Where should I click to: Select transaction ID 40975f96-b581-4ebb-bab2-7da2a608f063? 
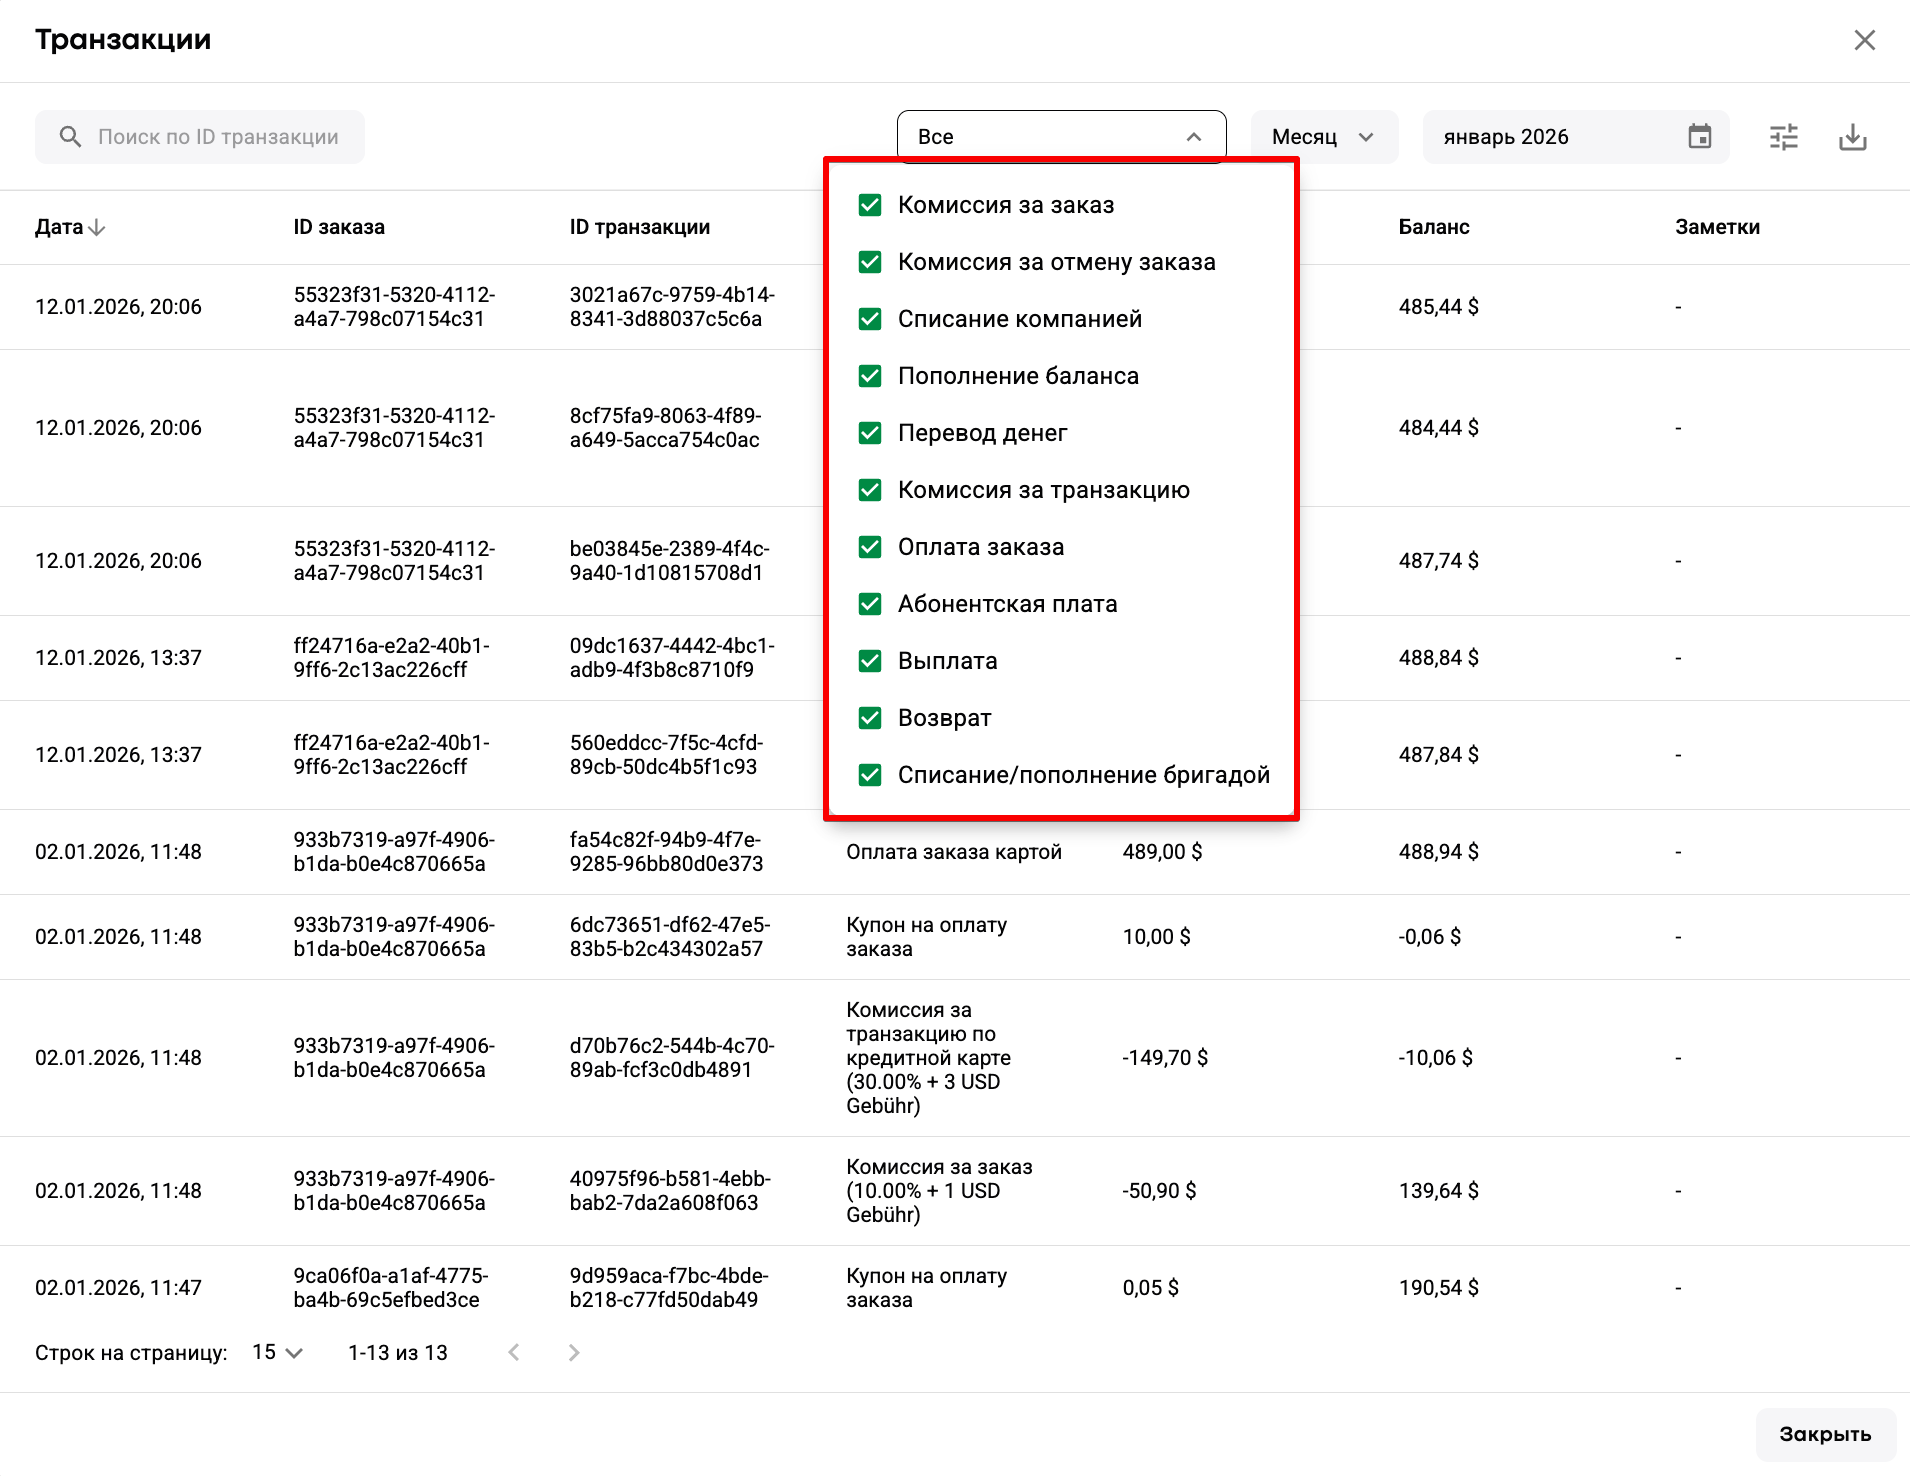click(x=670, y=1191)
